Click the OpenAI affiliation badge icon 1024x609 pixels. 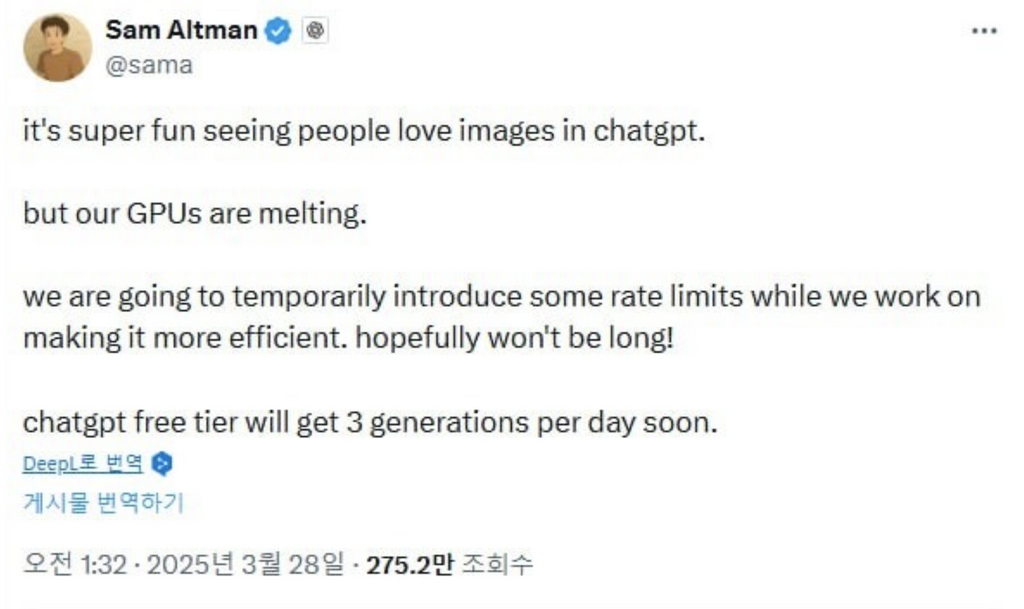pyautogui.click(x=315, y=31)
